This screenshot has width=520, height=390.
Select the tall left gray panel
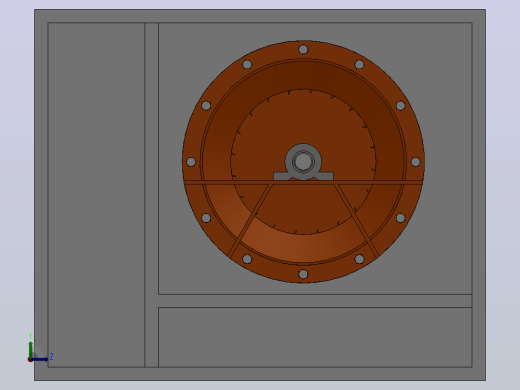click(x=96, y=195)
